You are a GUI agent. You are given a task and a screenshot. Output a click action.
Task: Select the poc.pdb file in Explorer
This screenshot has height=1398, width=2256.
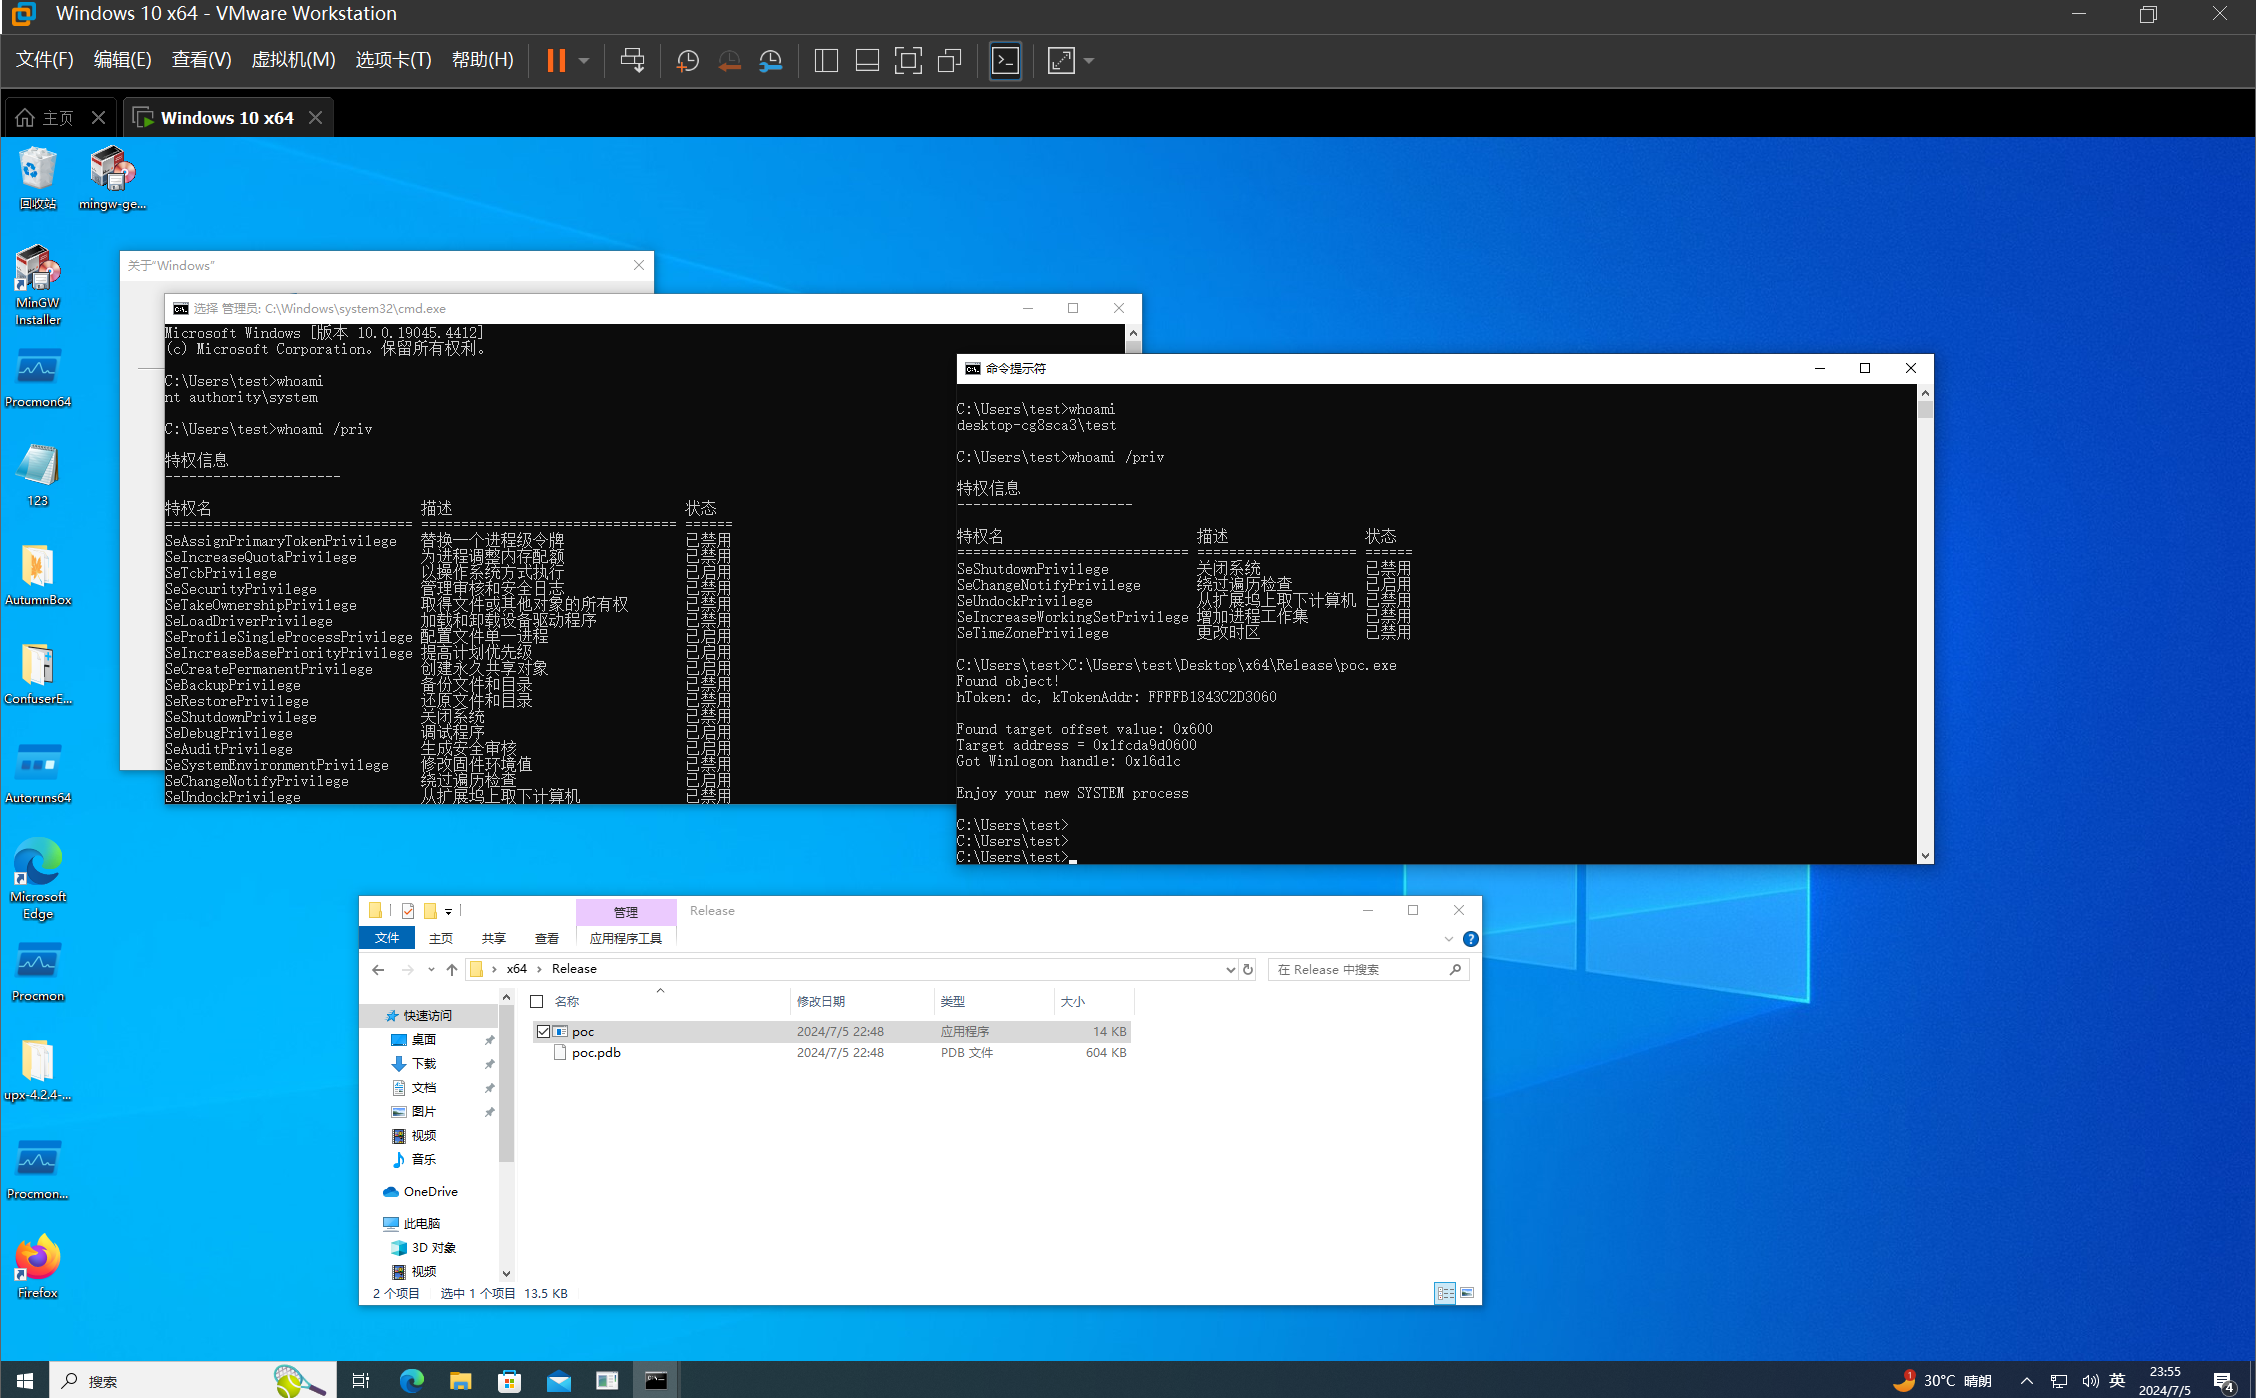pos(596,1052)
